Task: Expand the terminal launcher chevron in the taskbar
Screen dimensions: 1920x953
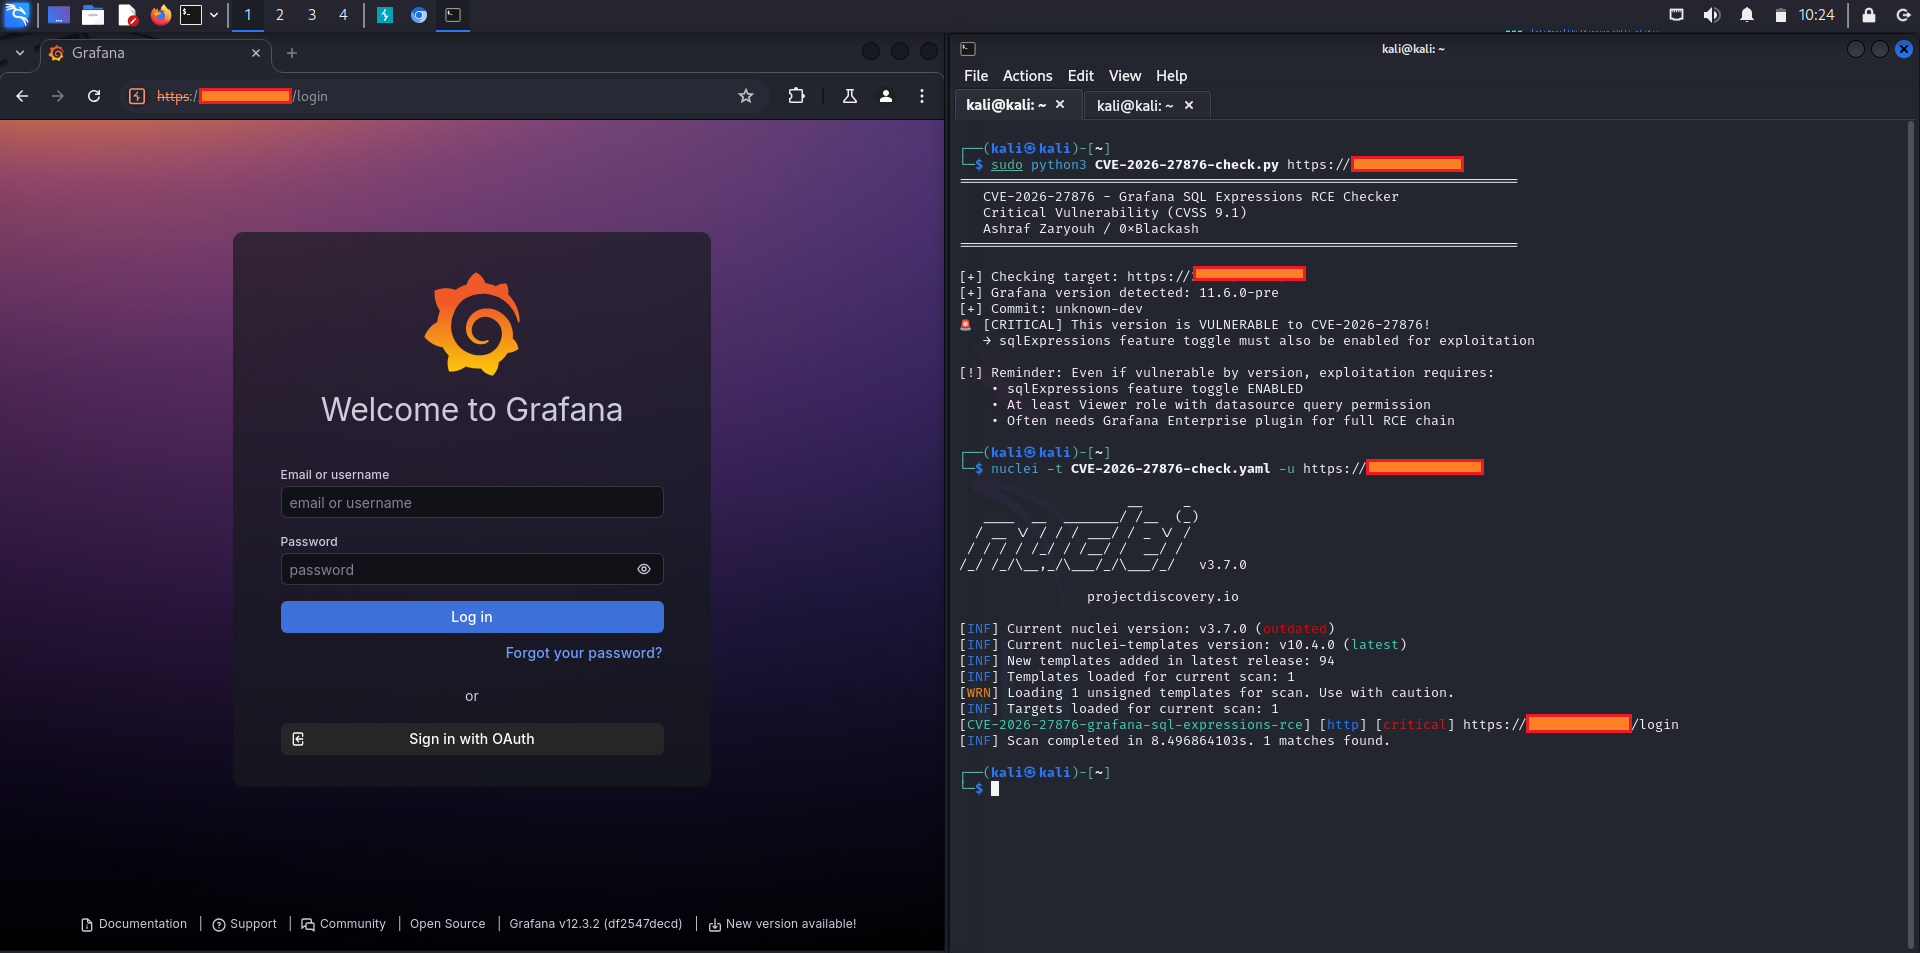Action: [x=212, y=15]
